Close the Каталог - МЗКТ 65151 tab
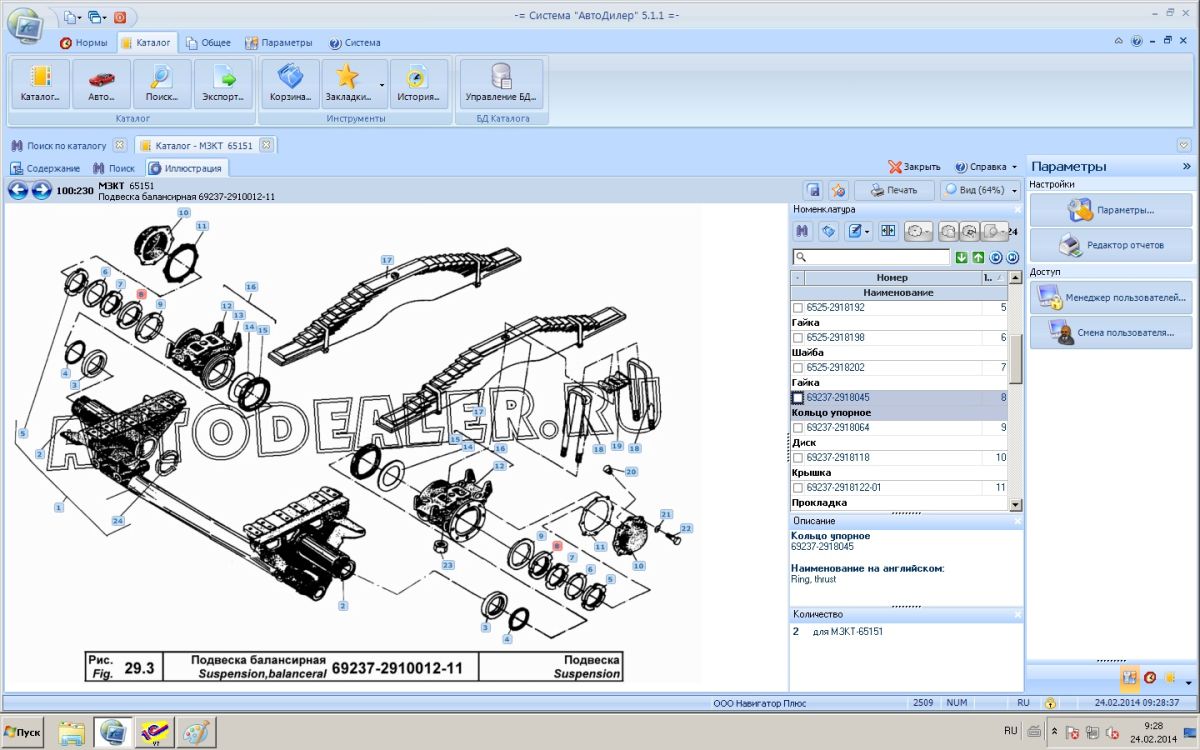The width and height of the screenshot is (1200, 750). coord(266,145)
